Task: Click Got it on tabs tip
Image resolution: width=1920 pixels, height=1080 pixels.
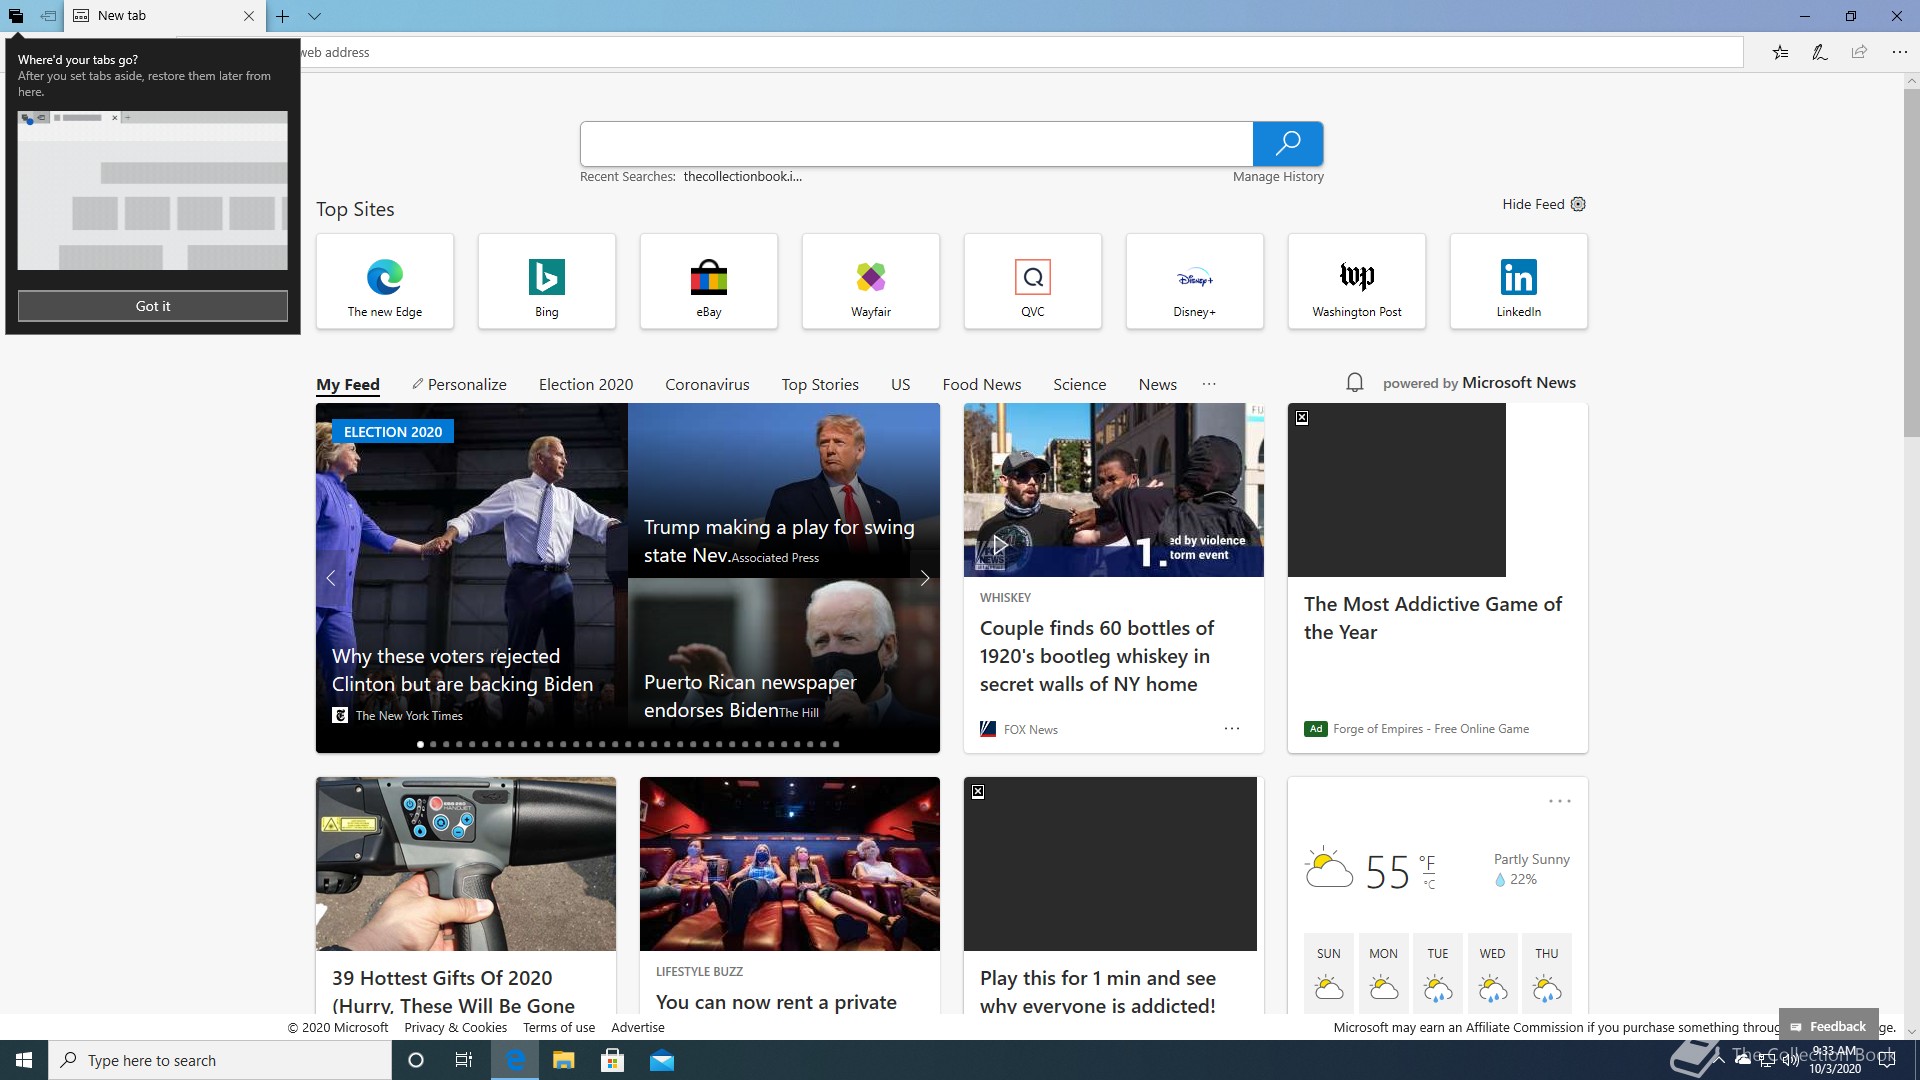Action: (x=153, y=306)
